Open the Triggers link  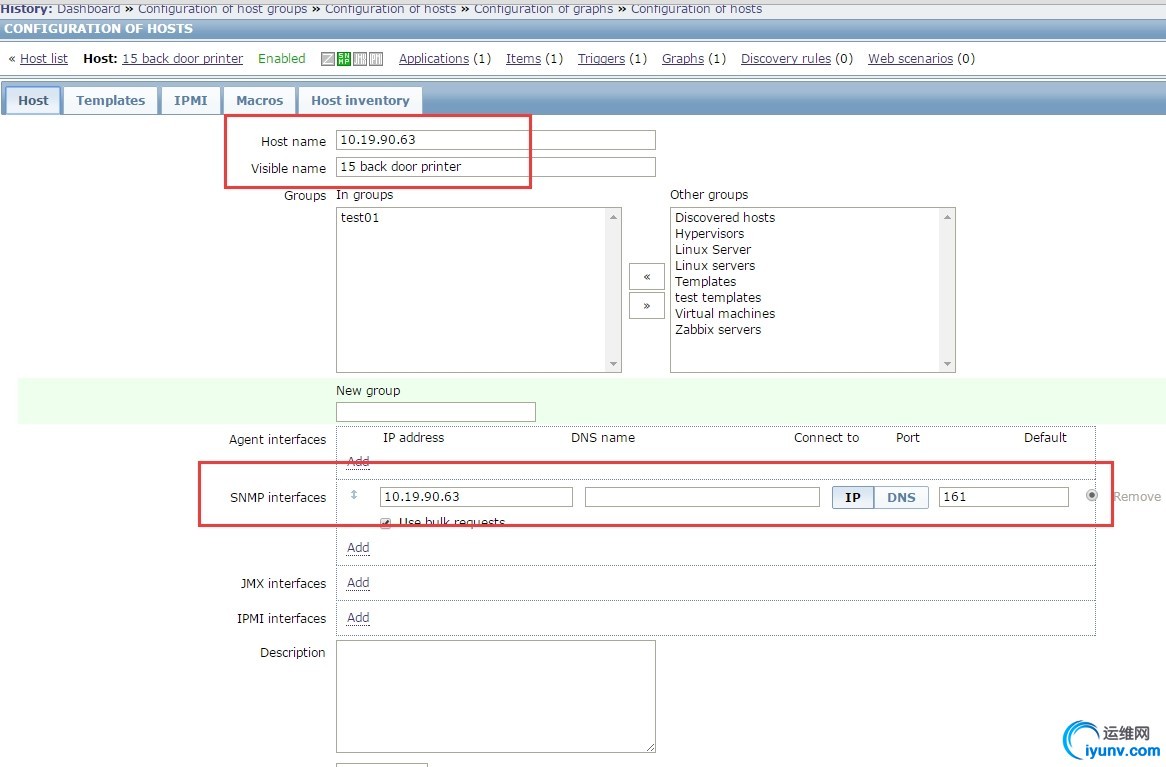tap(602, 59)
